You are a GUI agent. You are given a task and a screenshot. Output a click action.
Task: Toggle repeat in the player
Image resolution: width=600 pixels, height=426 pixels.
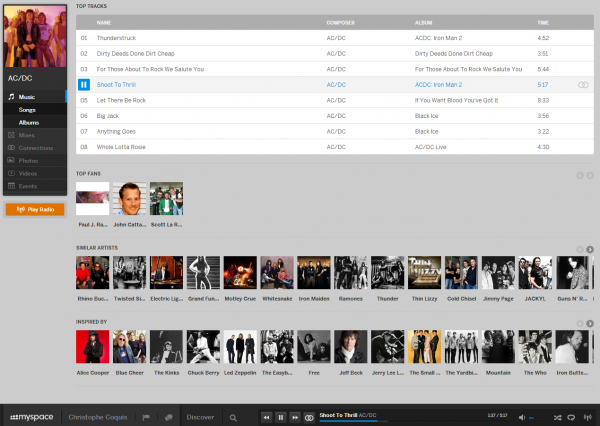571,418
